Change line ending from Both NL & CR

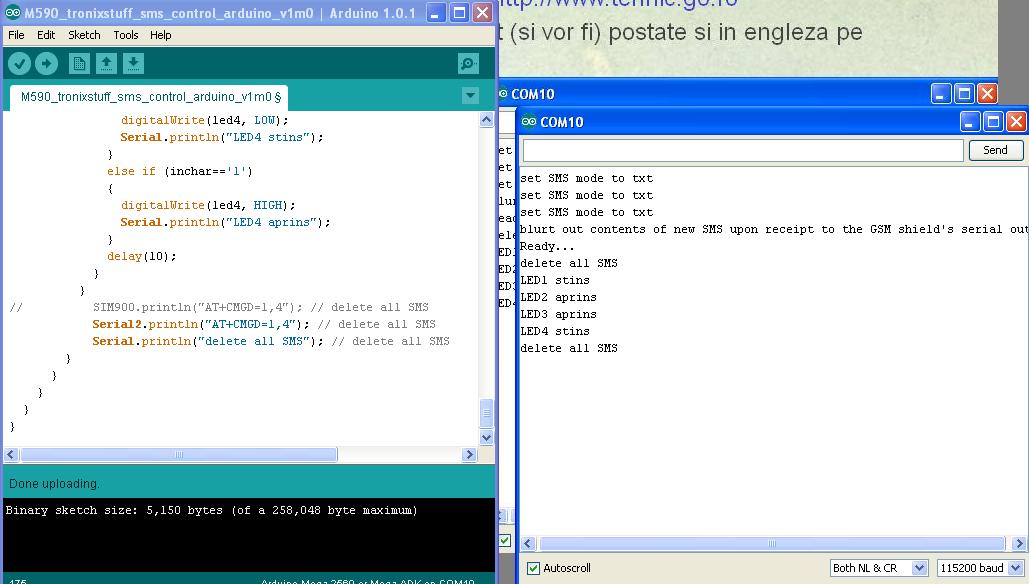(878, 567)
